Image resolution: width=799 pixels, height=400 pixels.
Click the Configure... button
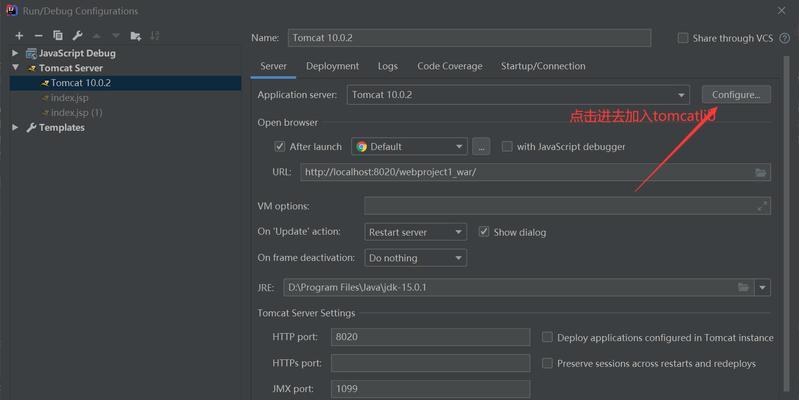coord(736,95)
